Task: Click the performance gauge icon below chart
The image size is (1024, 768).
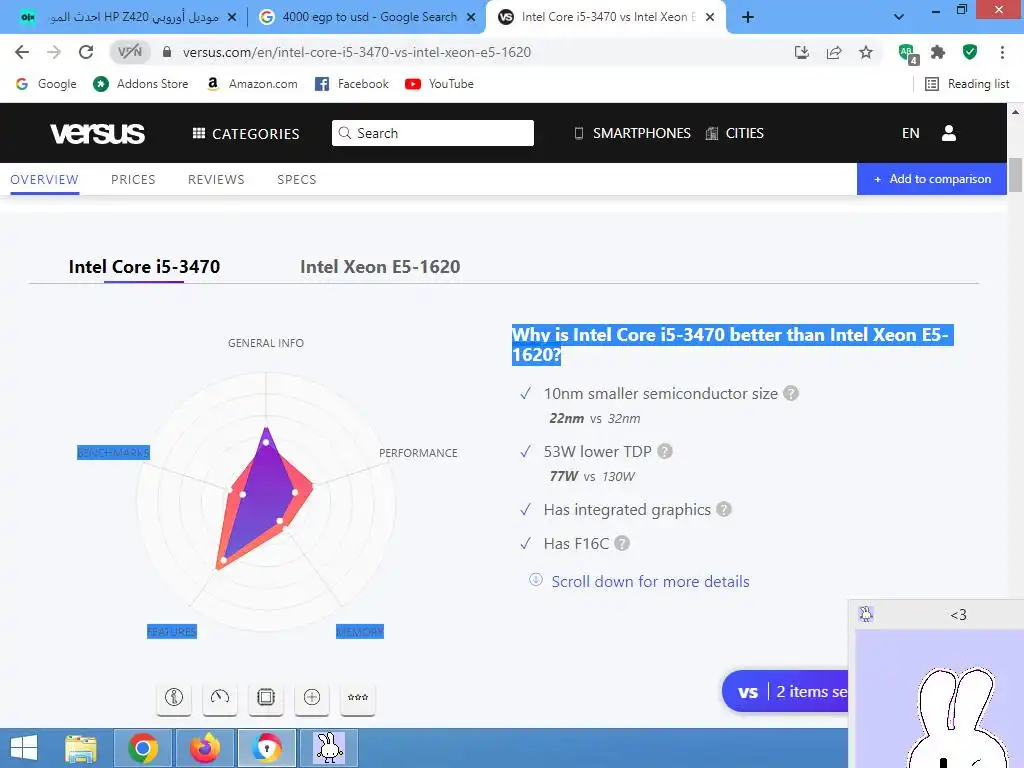Action: pyautogui.click(x=220, y=697)
